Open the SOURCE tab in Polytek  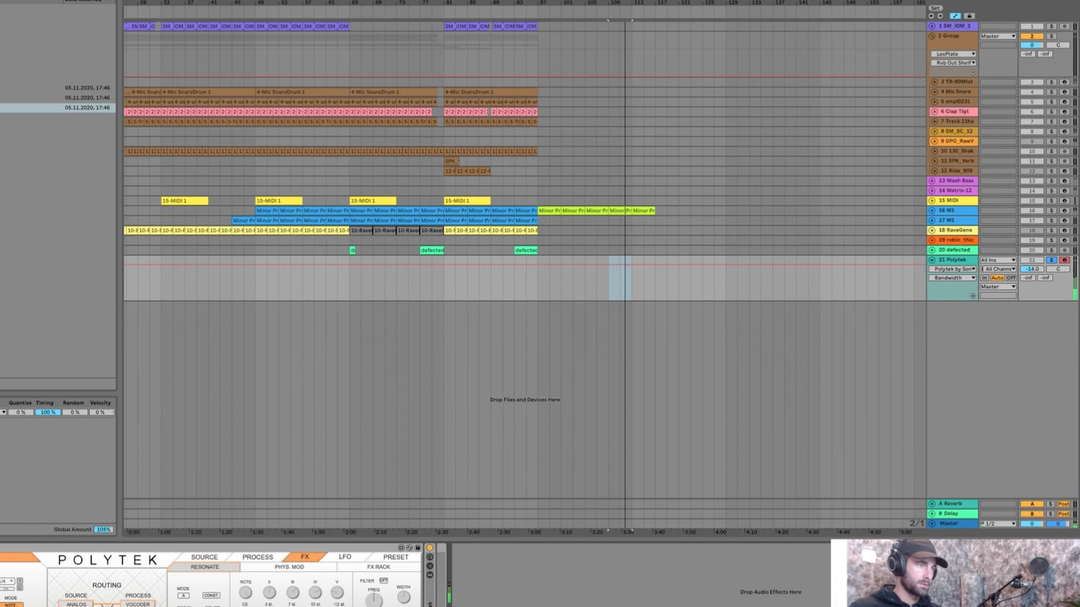[204, 557]
